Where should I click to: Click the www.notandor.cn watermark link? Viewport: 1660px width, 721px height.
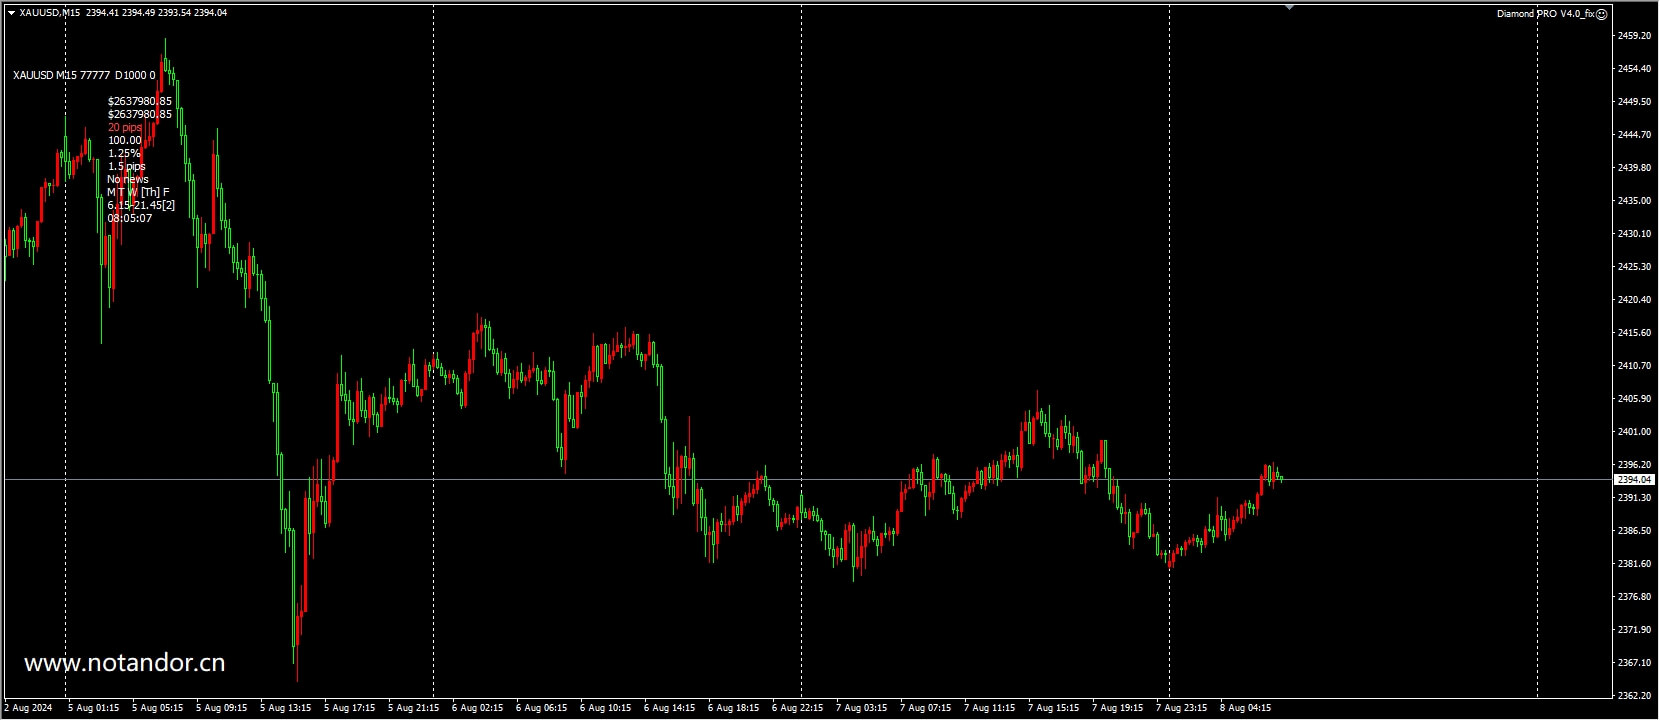(x=124, y=662)
